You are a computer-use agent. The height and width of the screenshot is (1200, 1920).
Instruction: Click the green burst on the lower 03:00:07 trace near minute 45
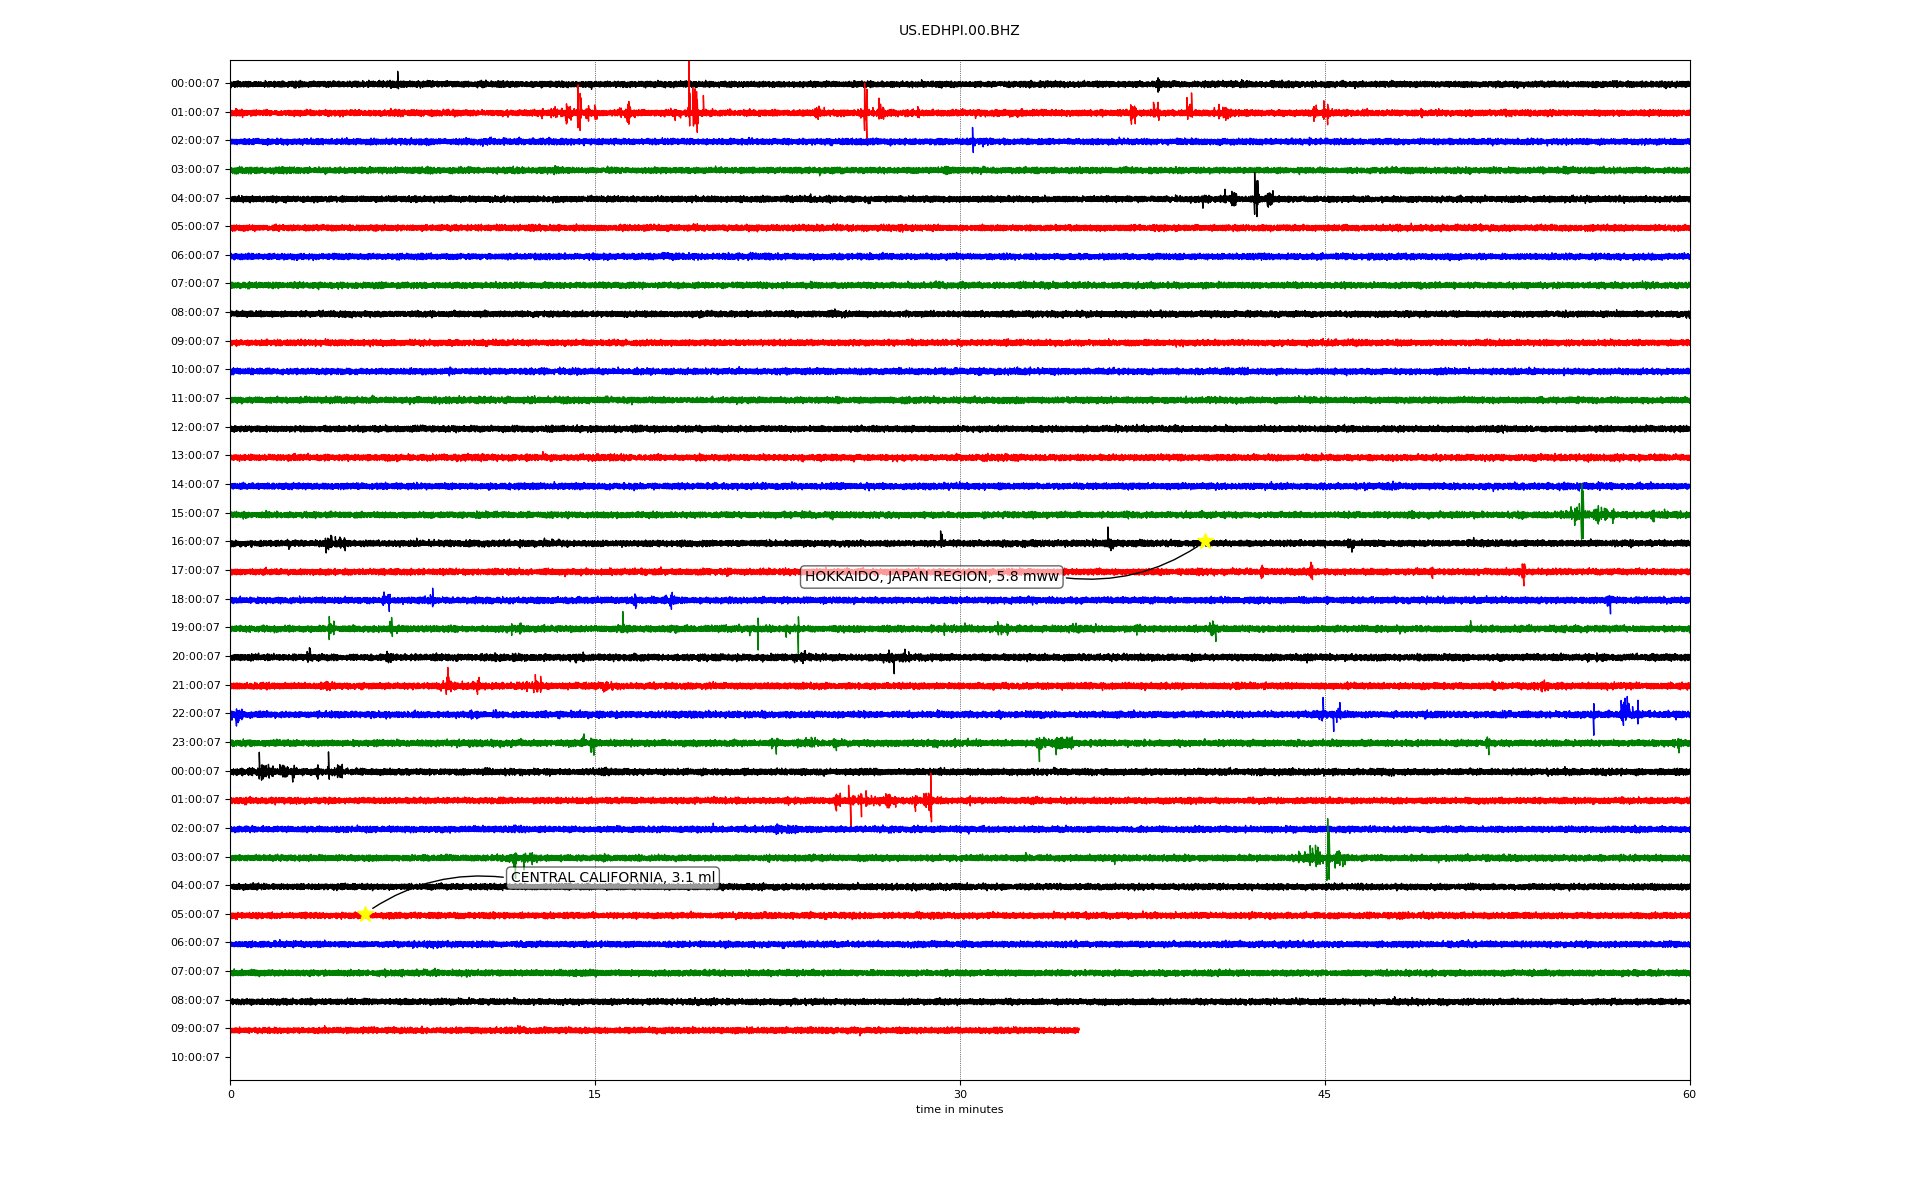pos(1327,855)
